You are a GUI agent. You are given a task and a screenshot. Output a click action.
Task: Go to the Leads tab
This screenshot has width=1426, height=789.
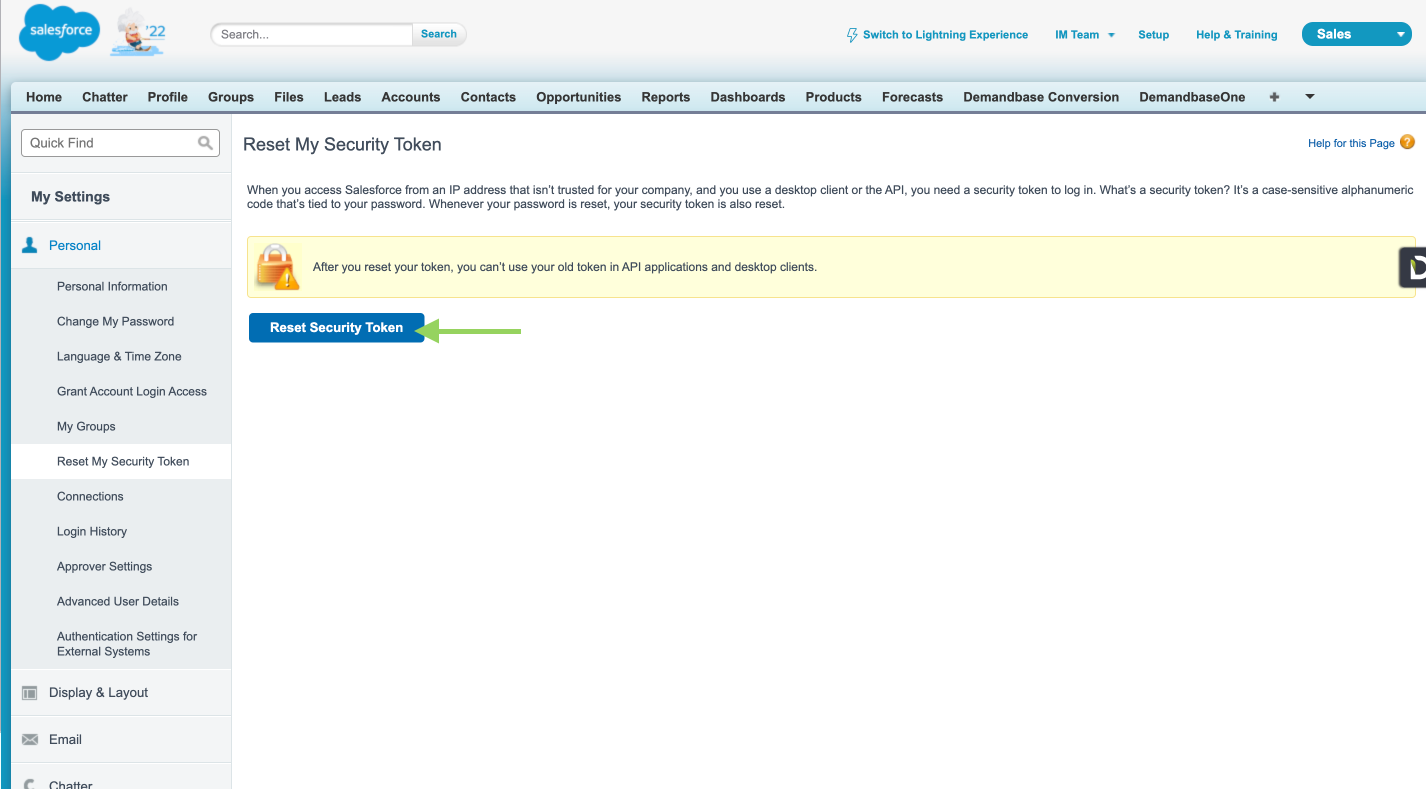[342, 97]
